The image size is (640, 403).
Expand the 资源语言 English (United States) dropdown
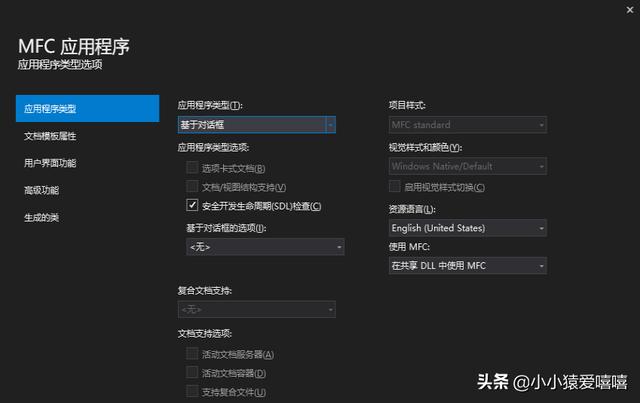[x=467, y=228]
